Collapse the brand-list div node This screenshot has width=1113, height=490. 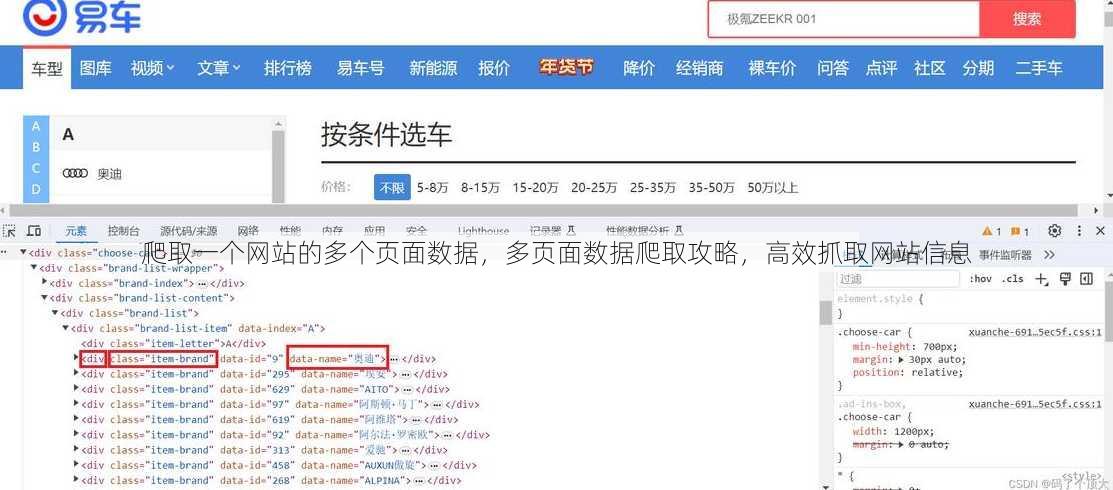55,313
